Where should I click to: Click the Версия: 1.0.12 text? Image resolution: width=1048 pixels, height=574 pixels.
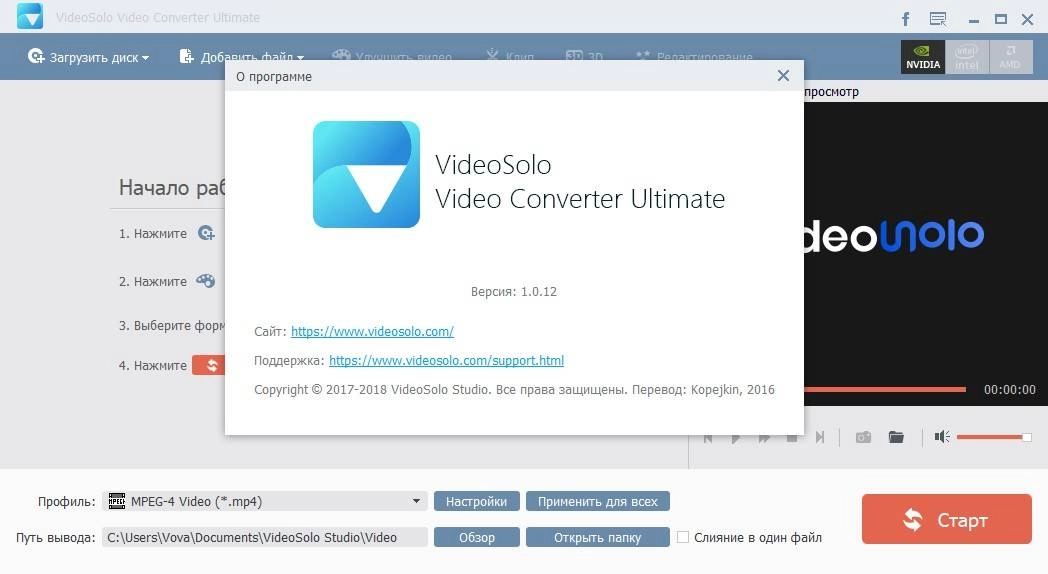tap(513, 291)
